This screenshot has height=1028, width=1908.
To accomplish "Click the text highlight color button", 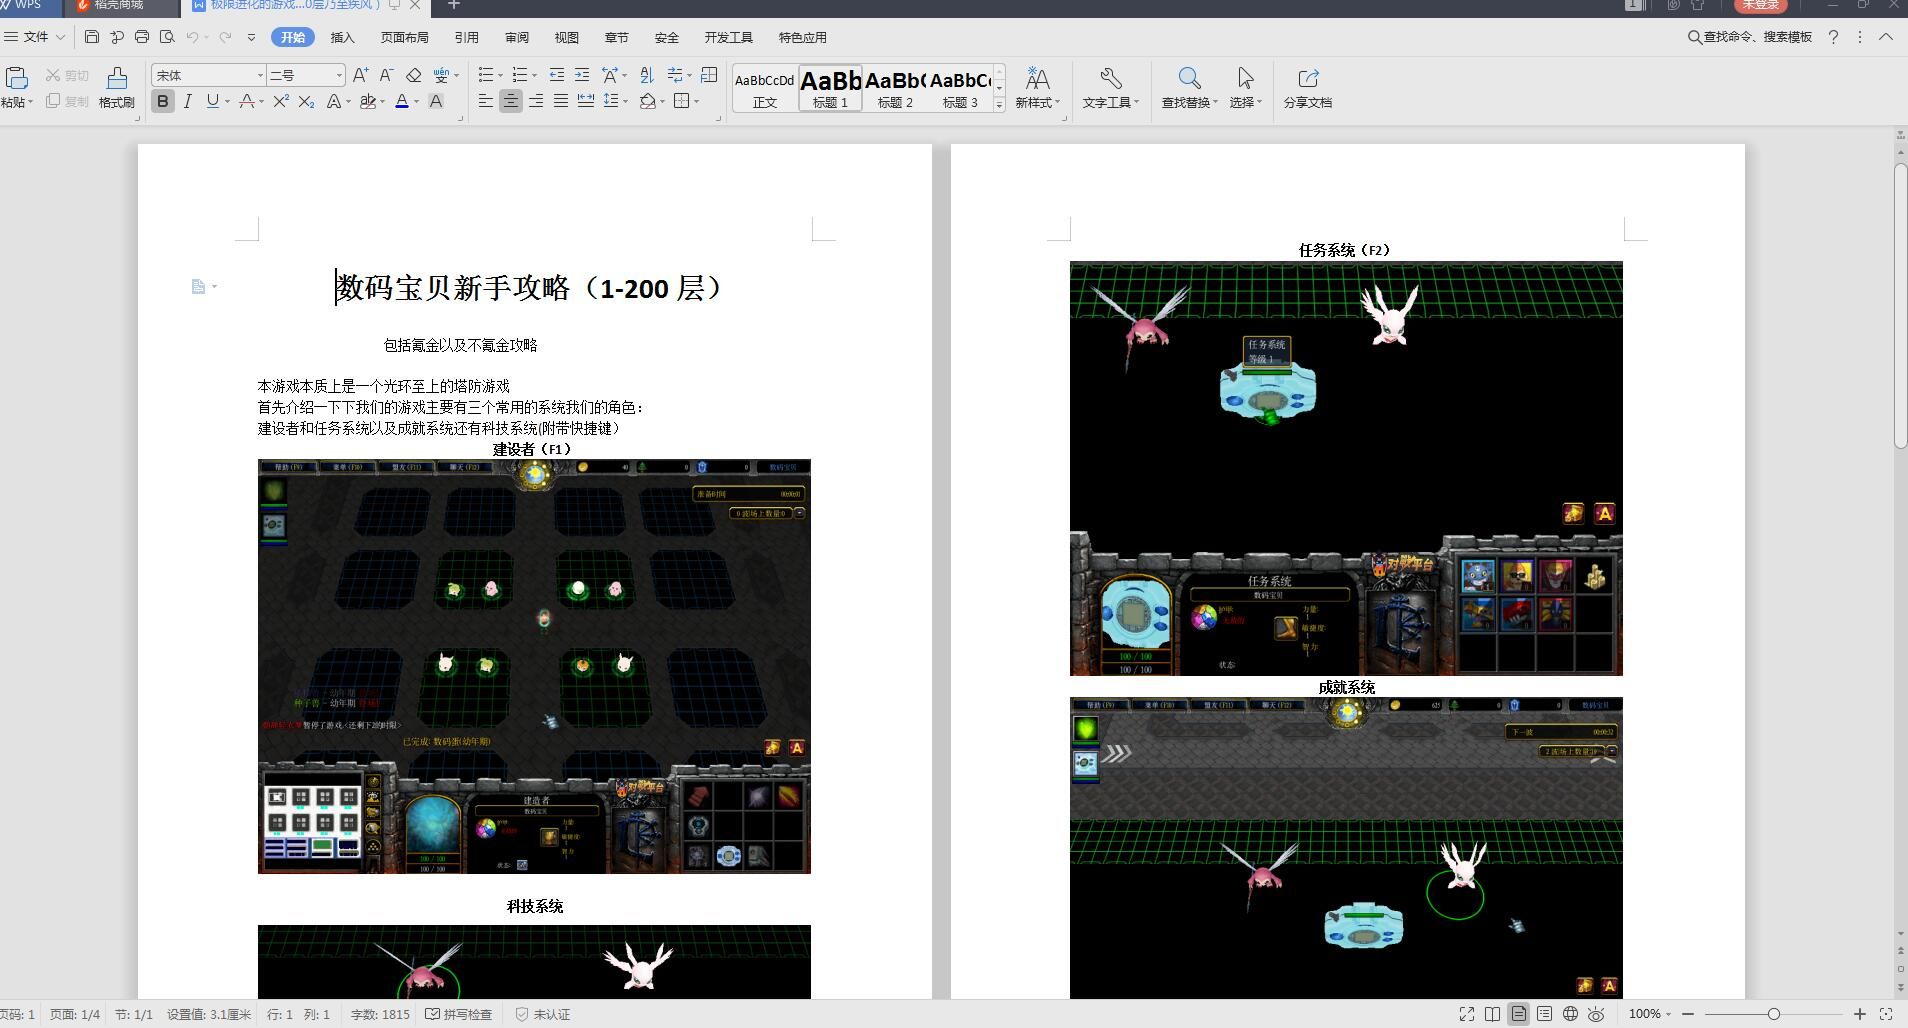I will [x=367, y=101].
